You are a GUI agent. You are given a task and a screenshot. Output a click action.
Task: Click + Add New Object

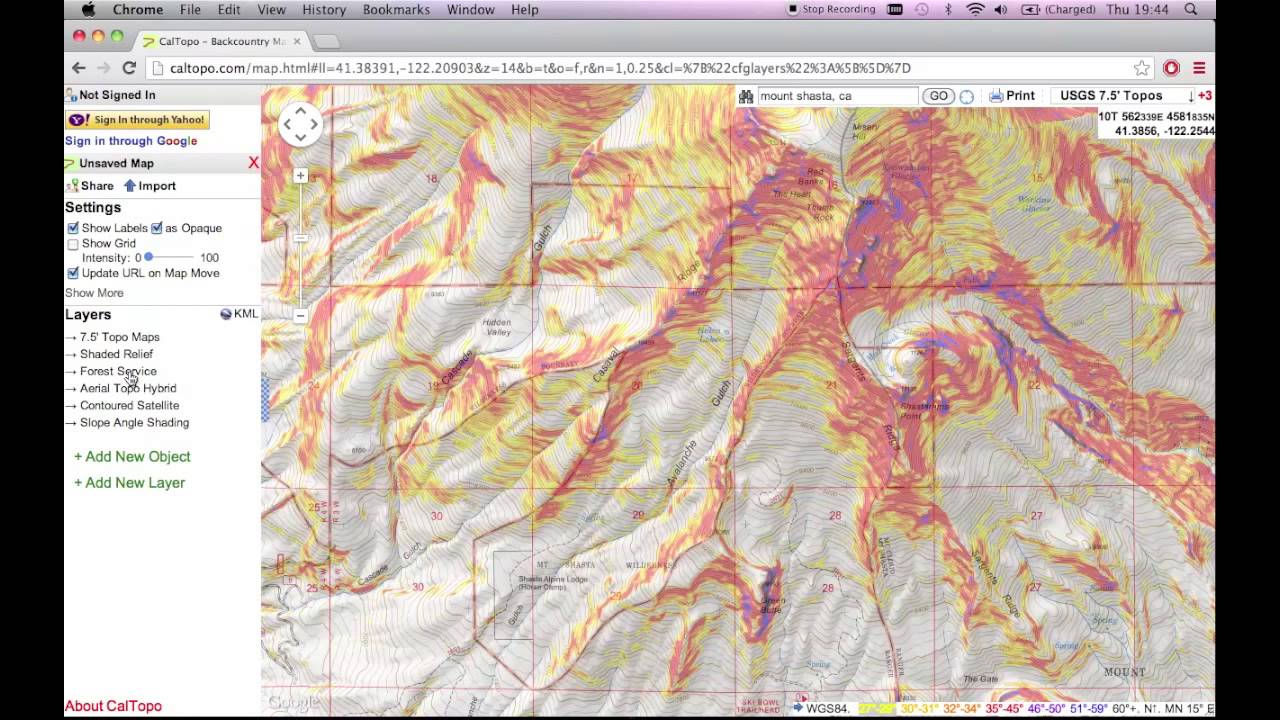(132, 457)
